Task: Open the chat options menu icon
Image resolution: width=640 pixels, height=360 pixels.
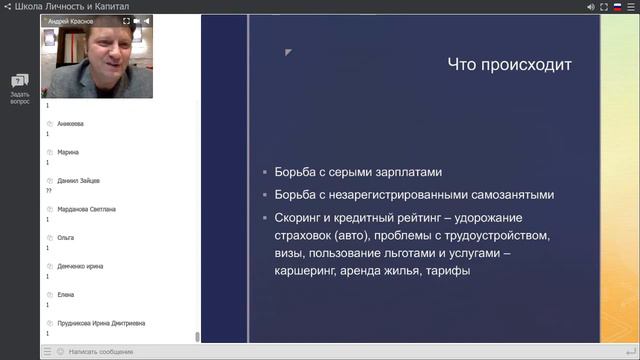Action: tap(47, 351)
